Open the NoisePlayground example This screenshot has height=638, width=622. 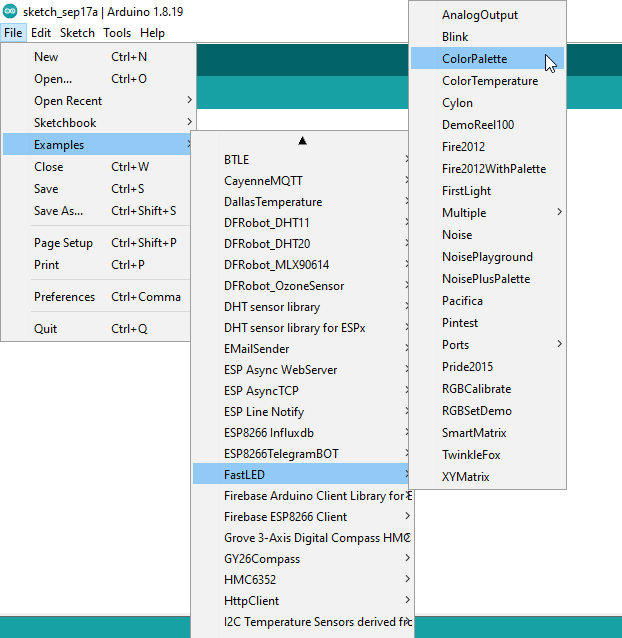pyautogui.click(x=487, y=256)
